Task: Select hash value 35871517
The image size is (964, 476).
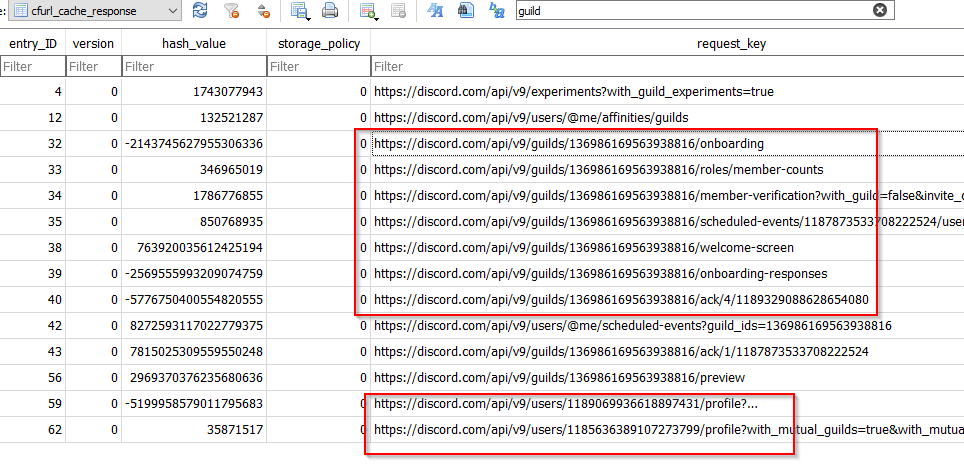Action: tap(194, 430)
